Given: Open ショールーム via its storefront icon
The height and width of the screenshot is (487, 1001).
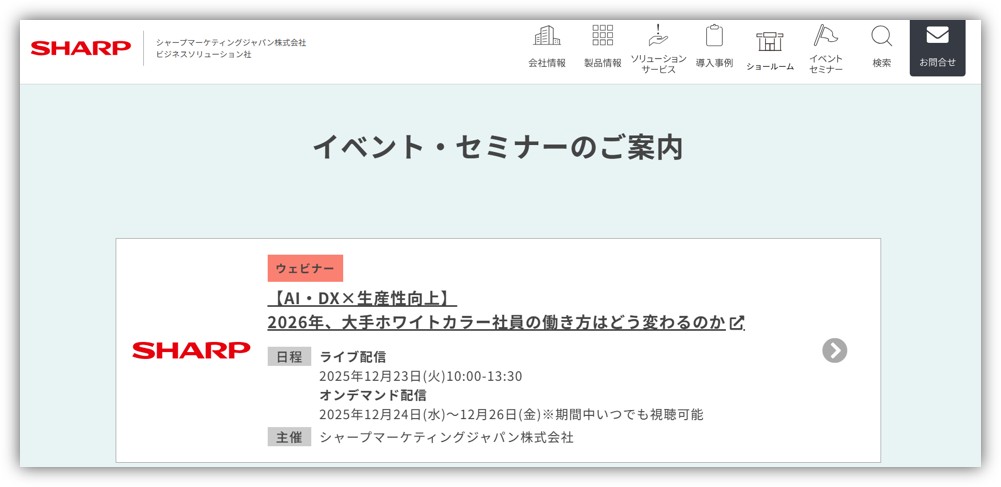Looking at the screenshot, I should (769, 41).
